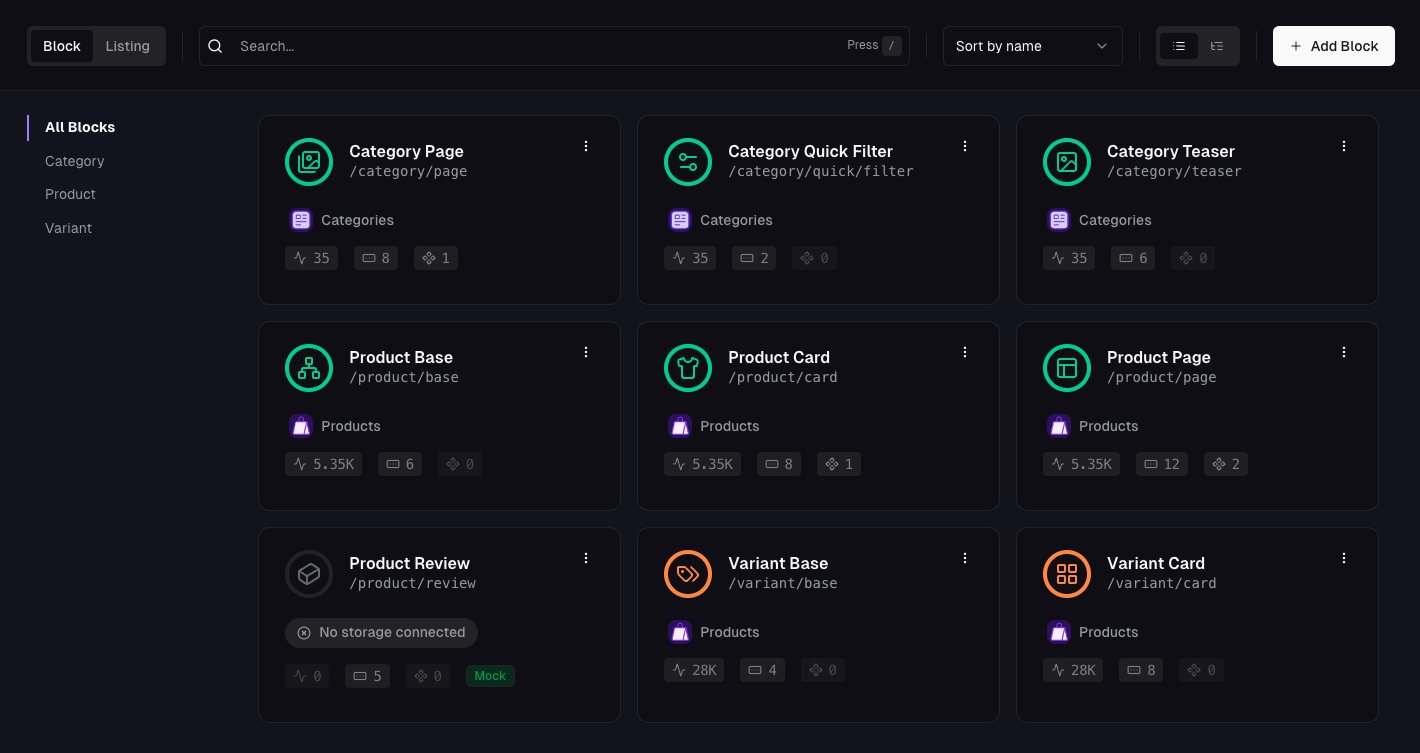Click the Product Review cube icon
1420x753 pixels.
(x=309, y=574)
